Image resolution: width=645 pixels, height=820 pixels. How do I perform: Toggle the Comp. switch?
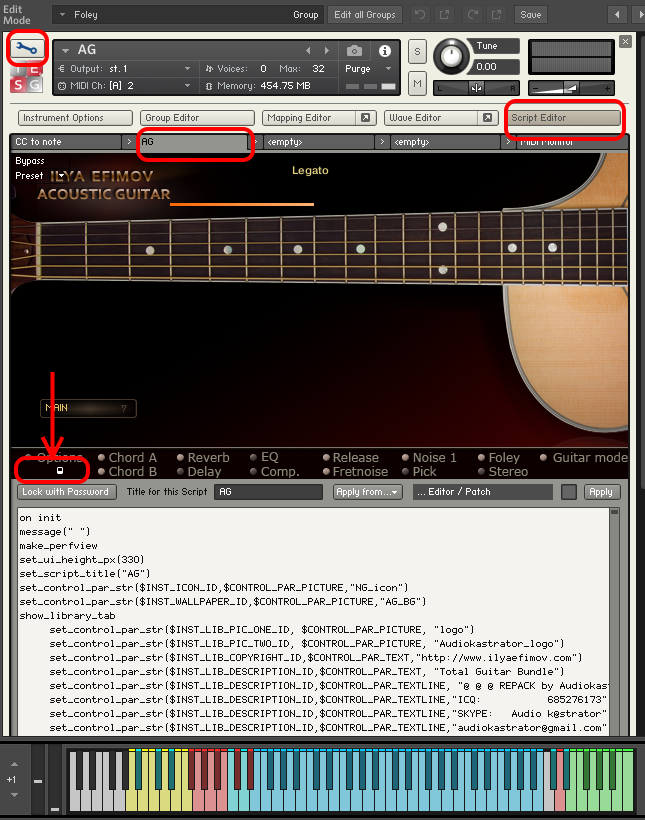[x=254, y=471]
